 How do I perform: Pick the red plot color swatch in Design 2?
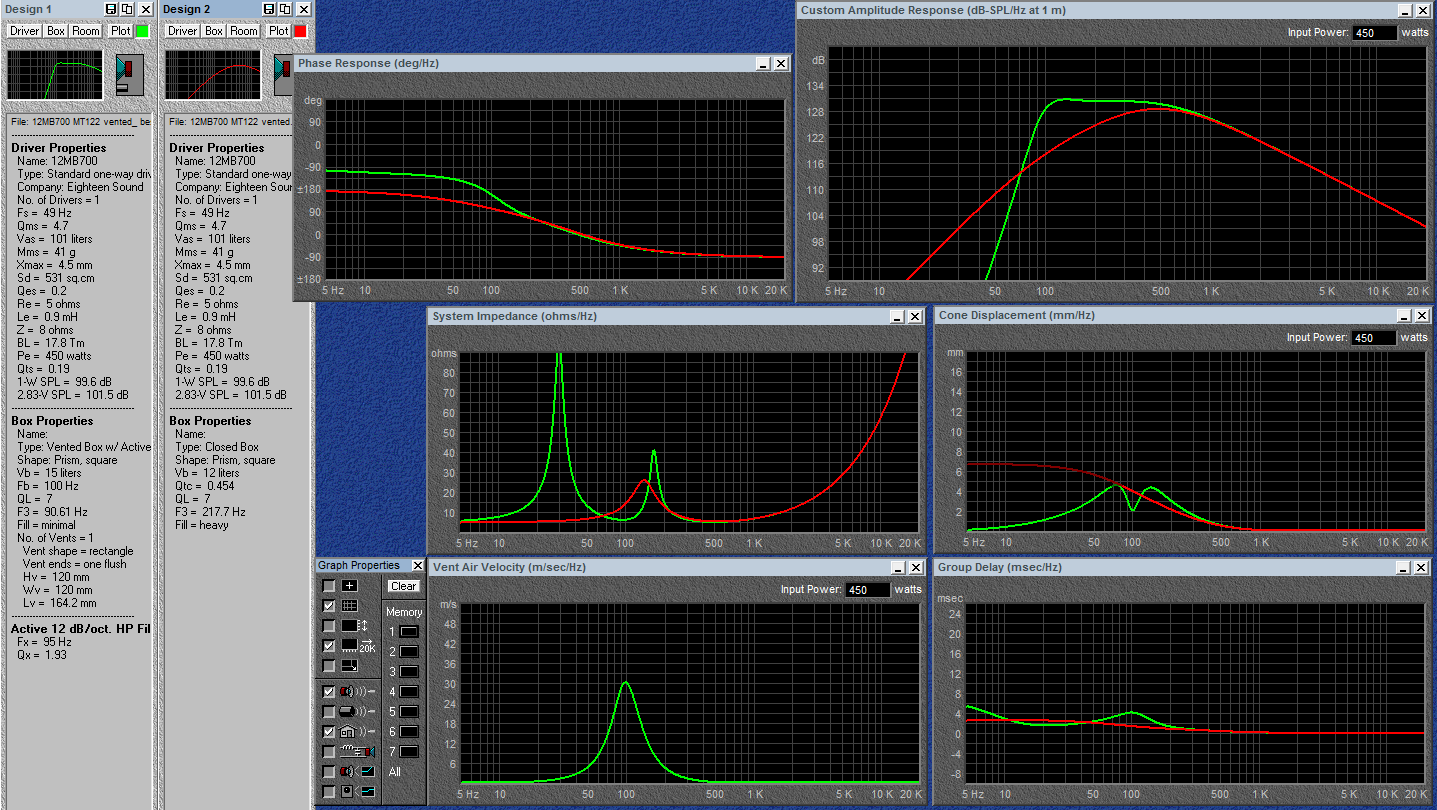[x=300, y=31]
